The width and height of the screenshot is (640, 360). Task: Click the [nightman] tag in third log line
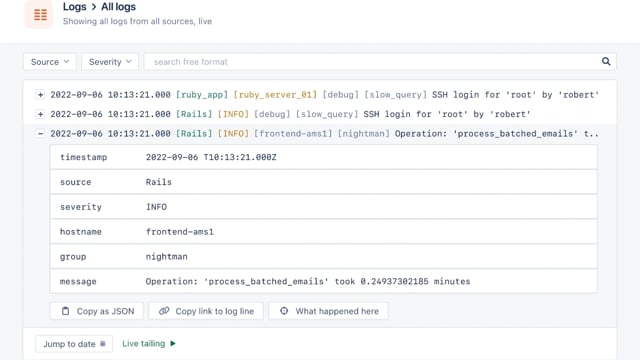tap(363, 133)
